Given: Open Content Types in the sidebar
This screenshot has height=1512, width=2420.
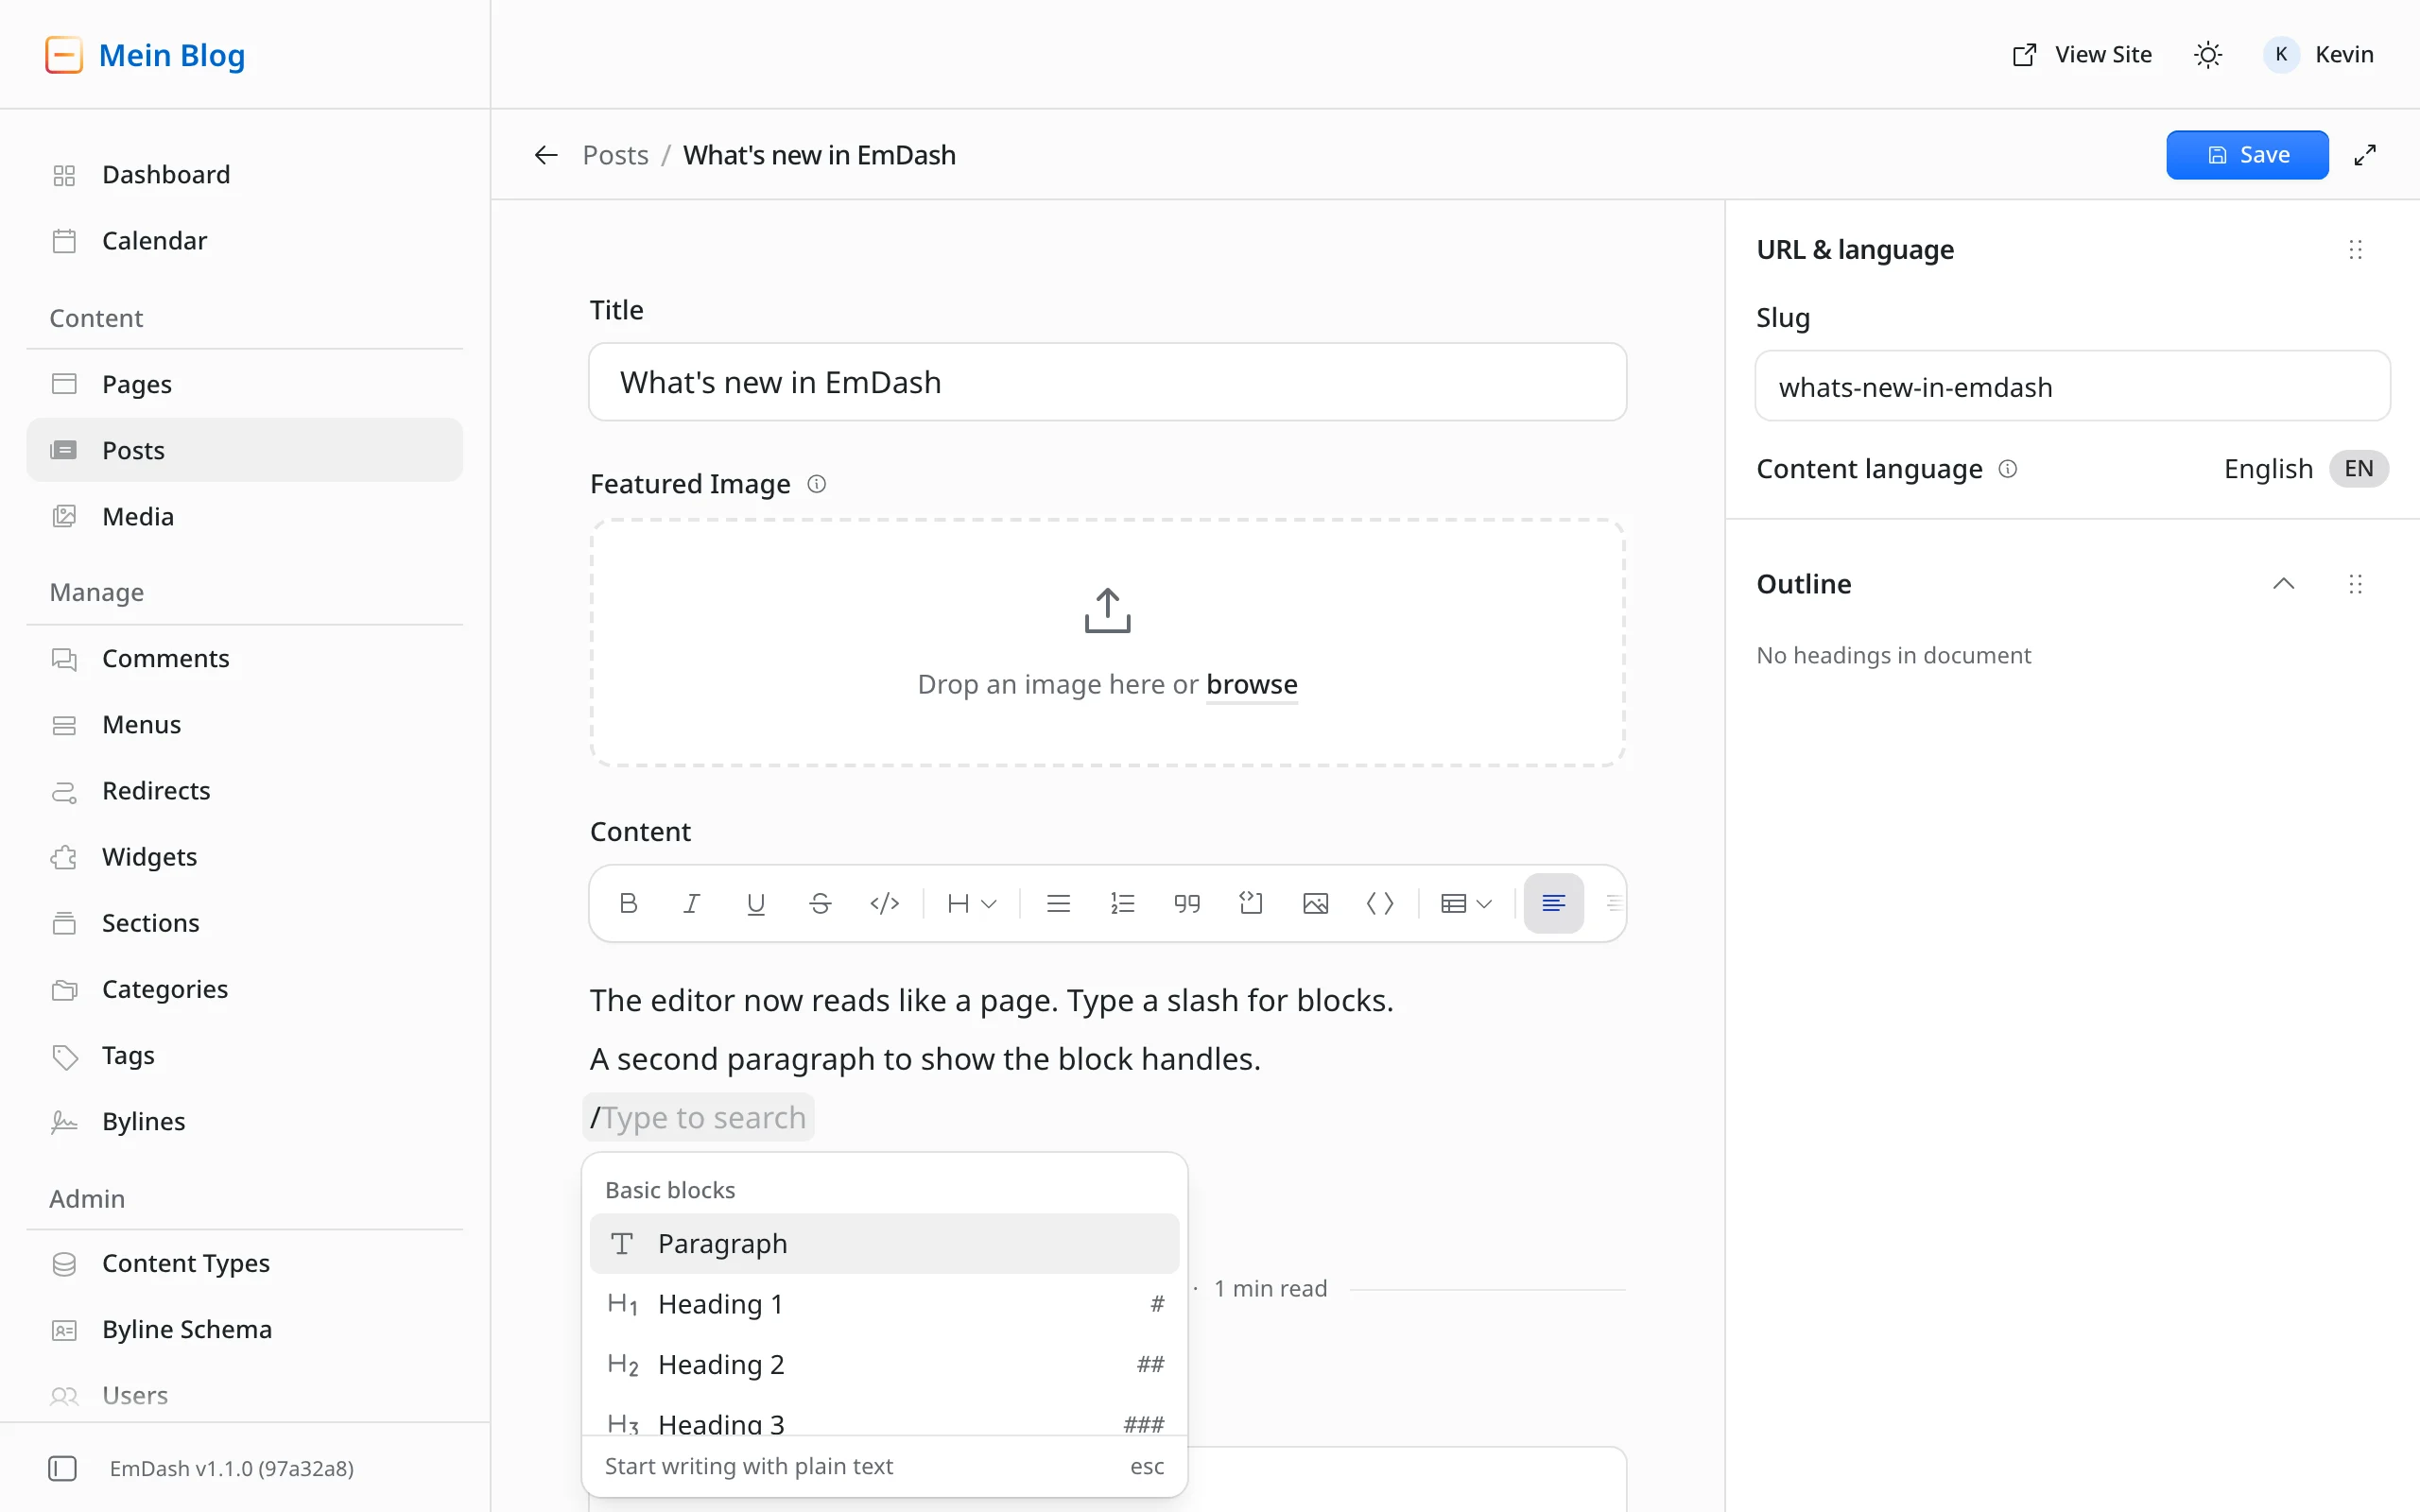Looking at the screenshot, I should click(x=244, y=1263).
